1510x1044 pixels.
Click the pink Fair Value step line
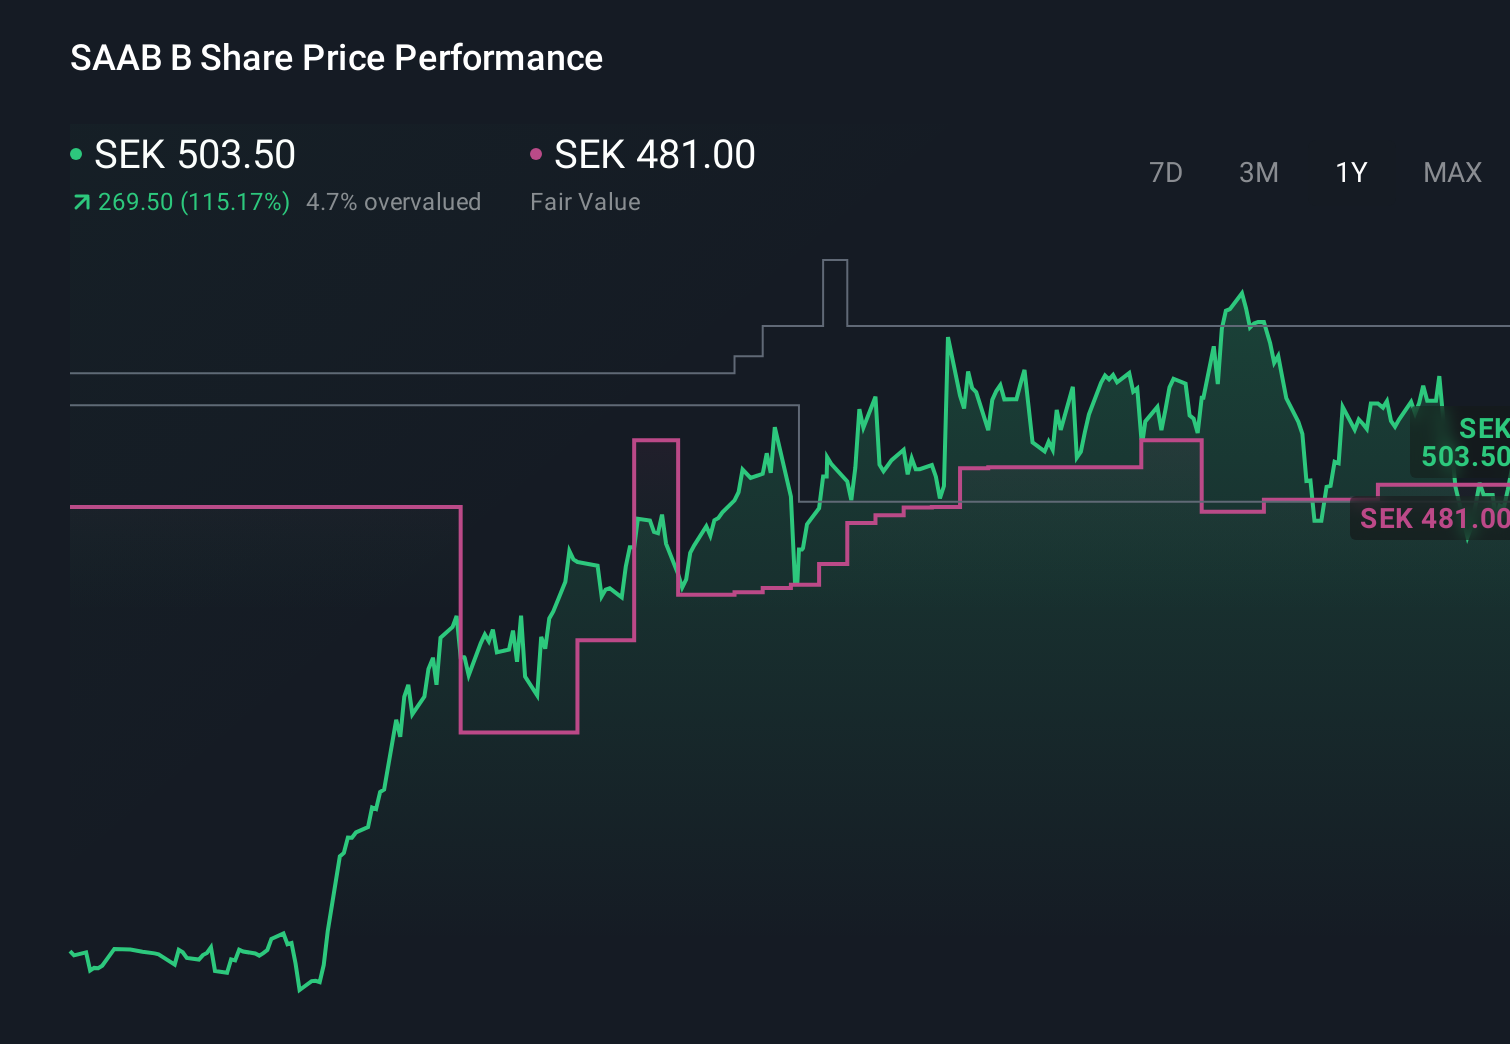[250, 508]
